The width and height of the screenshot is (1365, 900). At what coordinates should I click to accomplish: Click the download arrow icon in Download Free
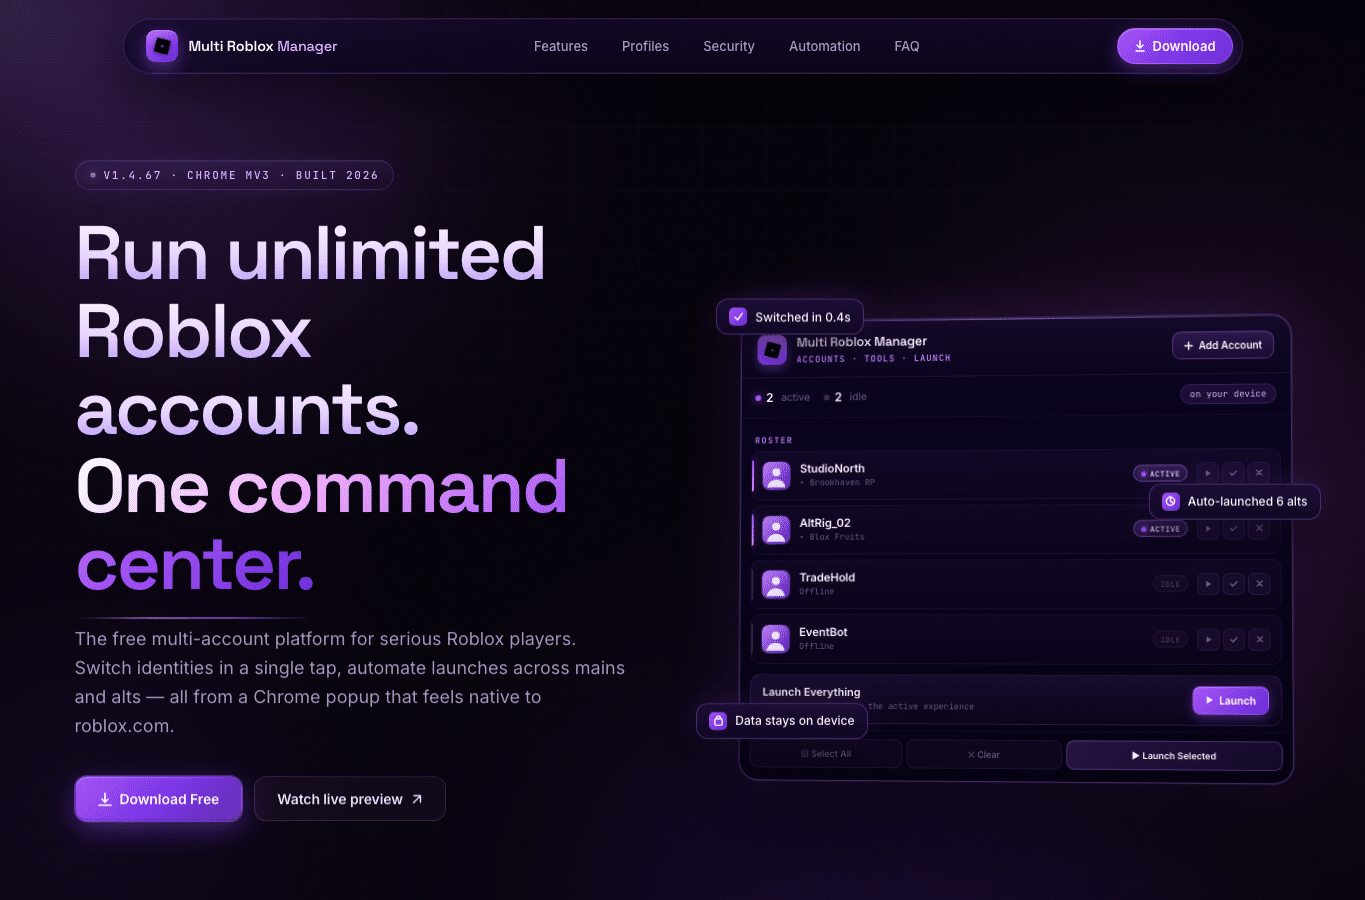click(105, 799)
